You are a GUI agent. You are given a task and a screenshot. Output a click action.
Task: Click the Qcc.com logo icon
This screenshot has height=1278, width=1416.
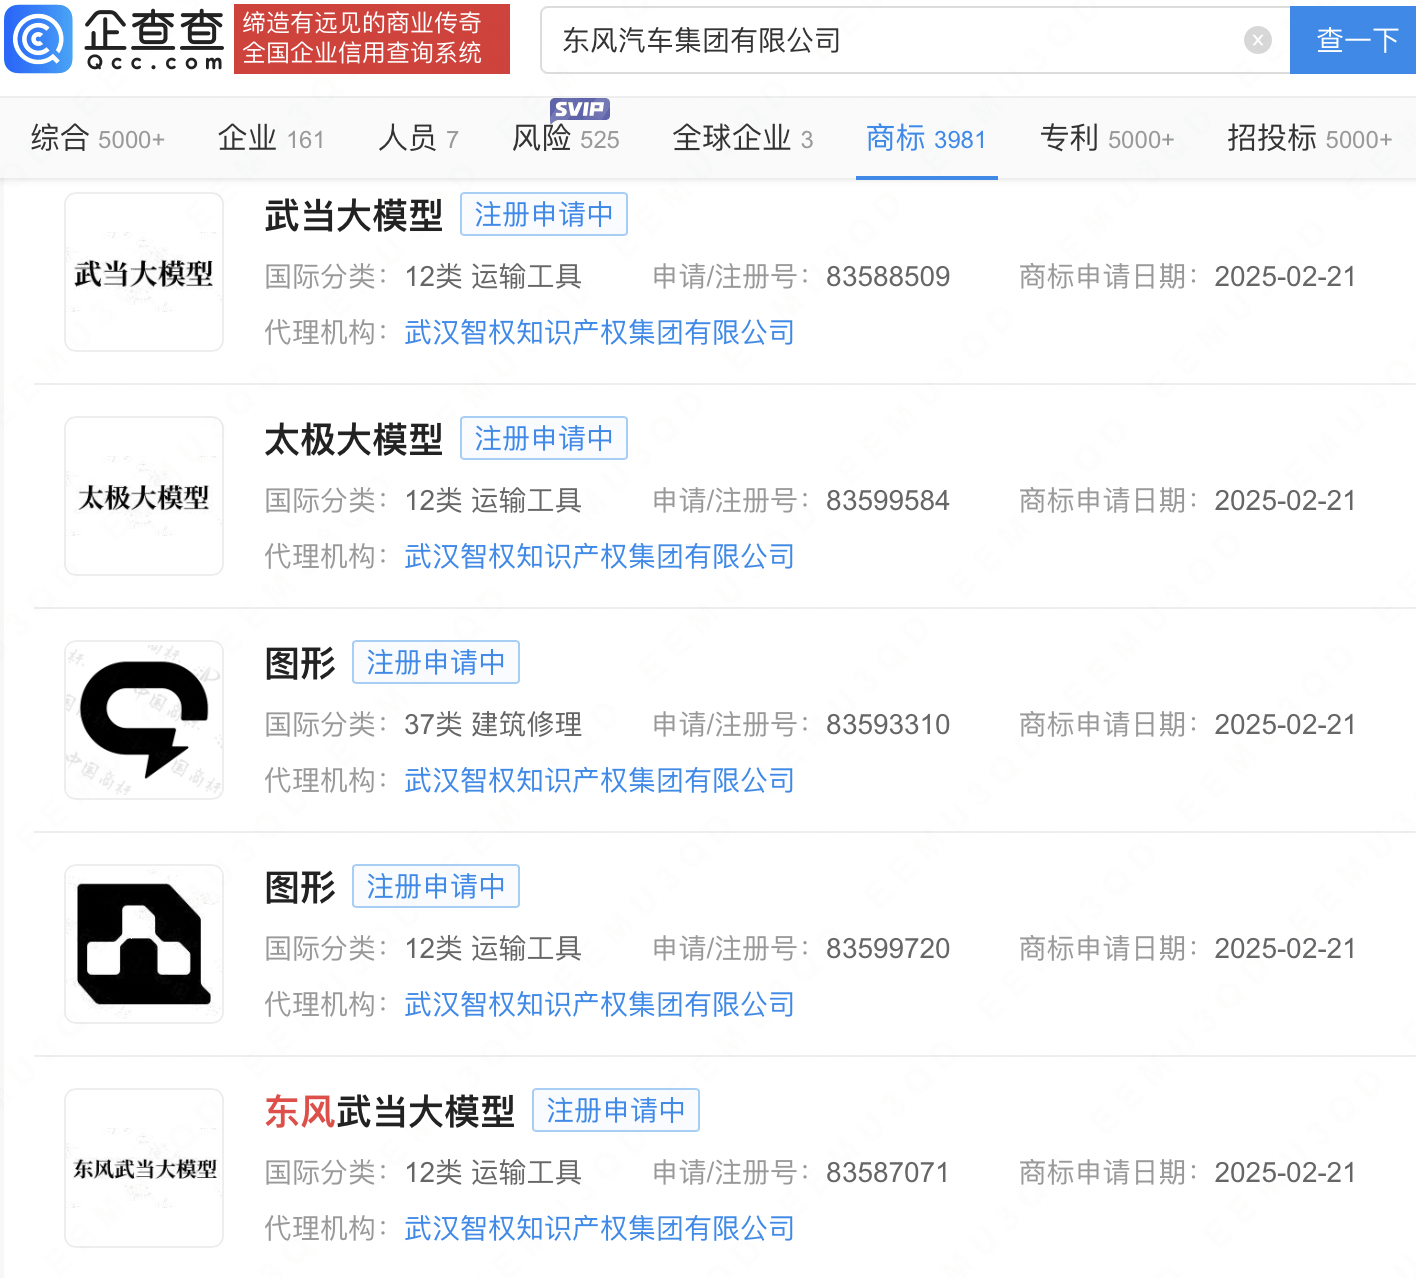pos(39,39)
